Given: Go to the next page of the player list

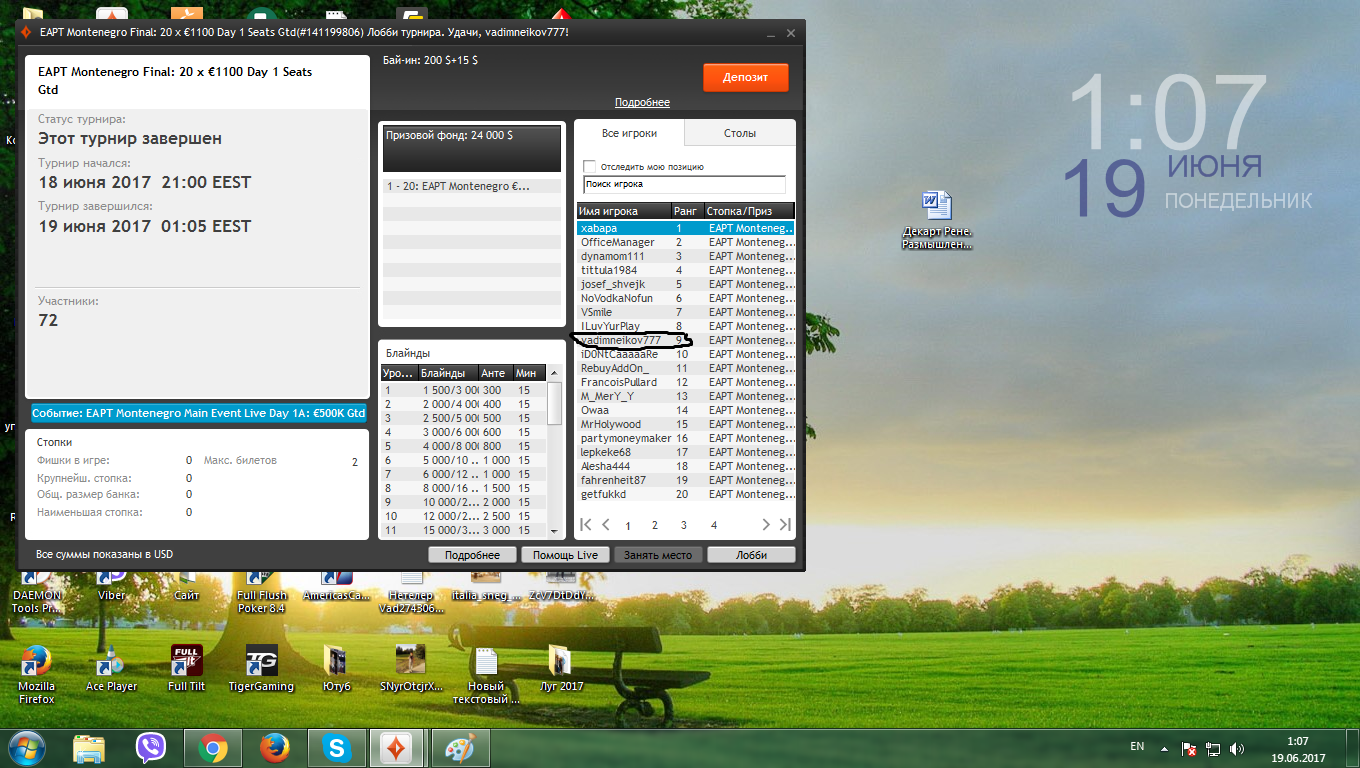Looking at the screenshot, I should tap(766, 524).
